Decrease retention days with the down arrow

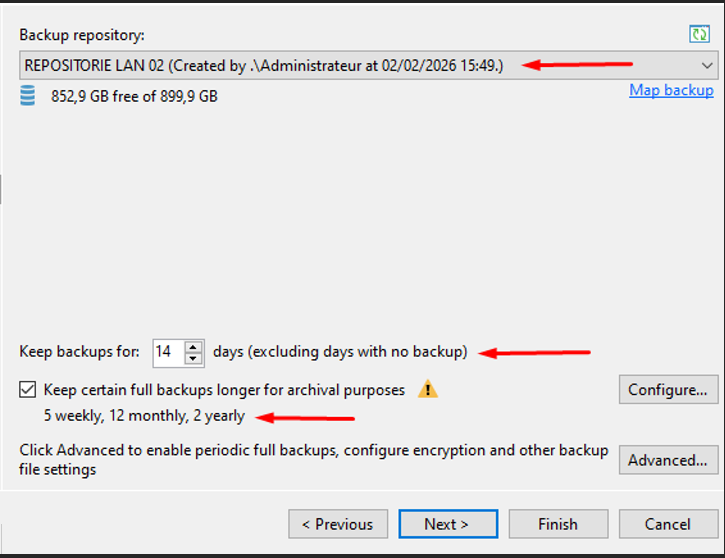[x=193, y=358]
